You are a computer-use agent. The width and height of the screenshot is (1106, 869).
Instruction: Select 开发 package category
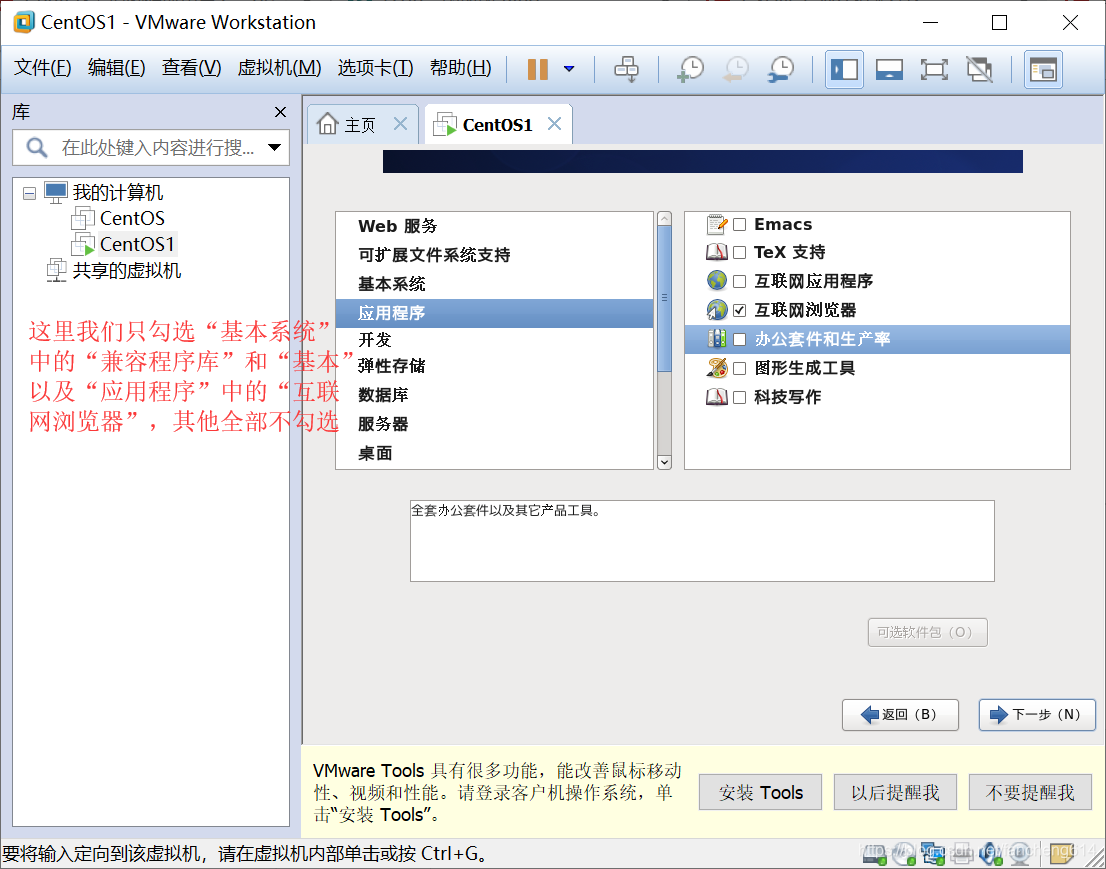pos(494,340)
